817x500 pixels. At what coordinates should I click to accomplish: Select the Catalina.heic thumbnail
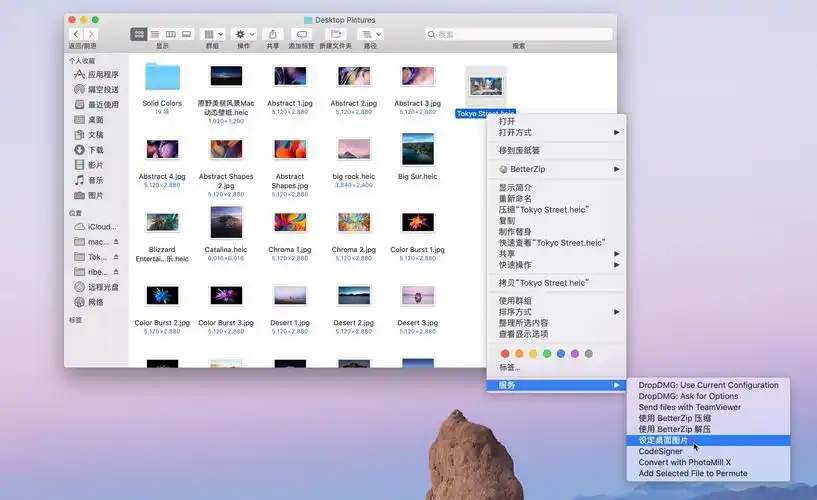click(225, 222)
